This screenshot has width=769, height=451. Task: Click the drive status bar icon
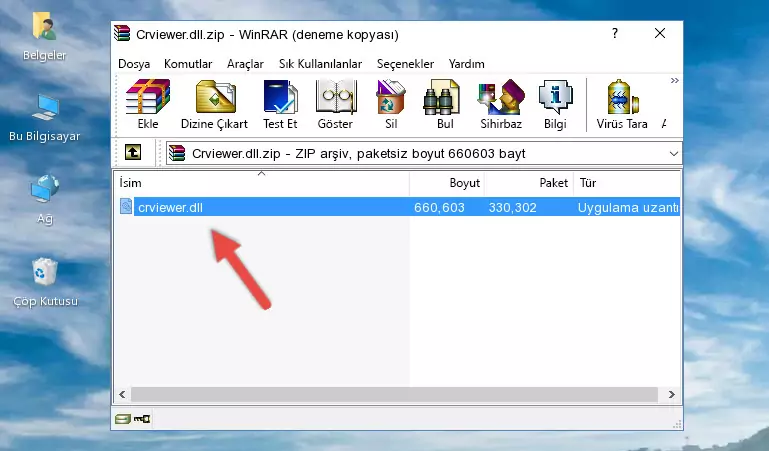click(123, 419)
